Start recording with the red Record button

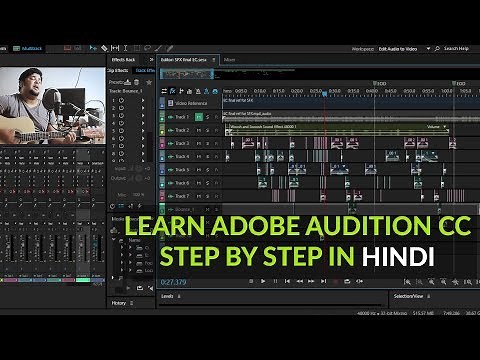point(336,281)
